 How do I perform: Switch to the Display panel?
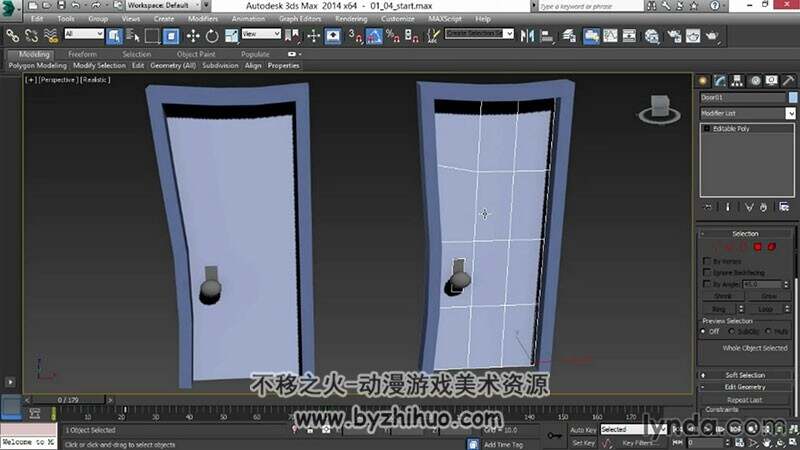(772, 81)
